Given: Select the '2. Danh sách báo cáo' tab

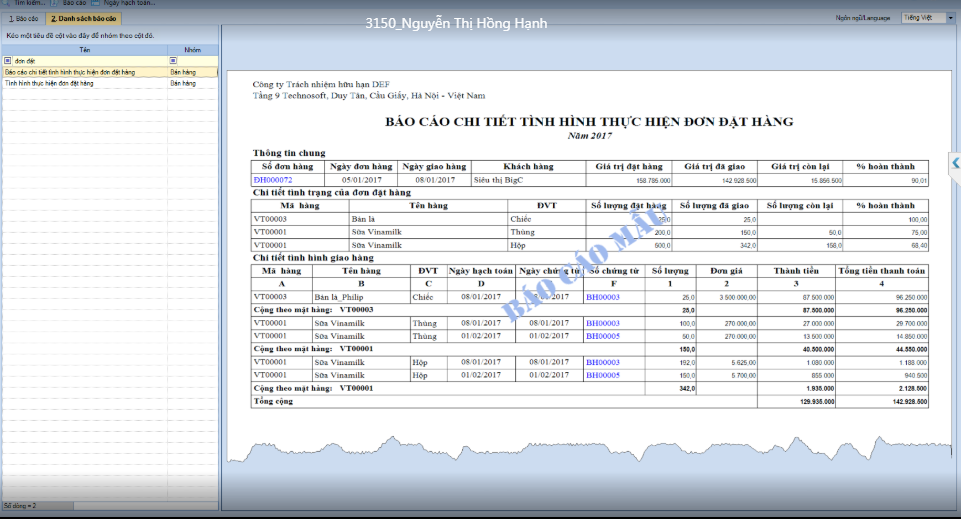Looking at the screenshot, I should pos(83,19).
